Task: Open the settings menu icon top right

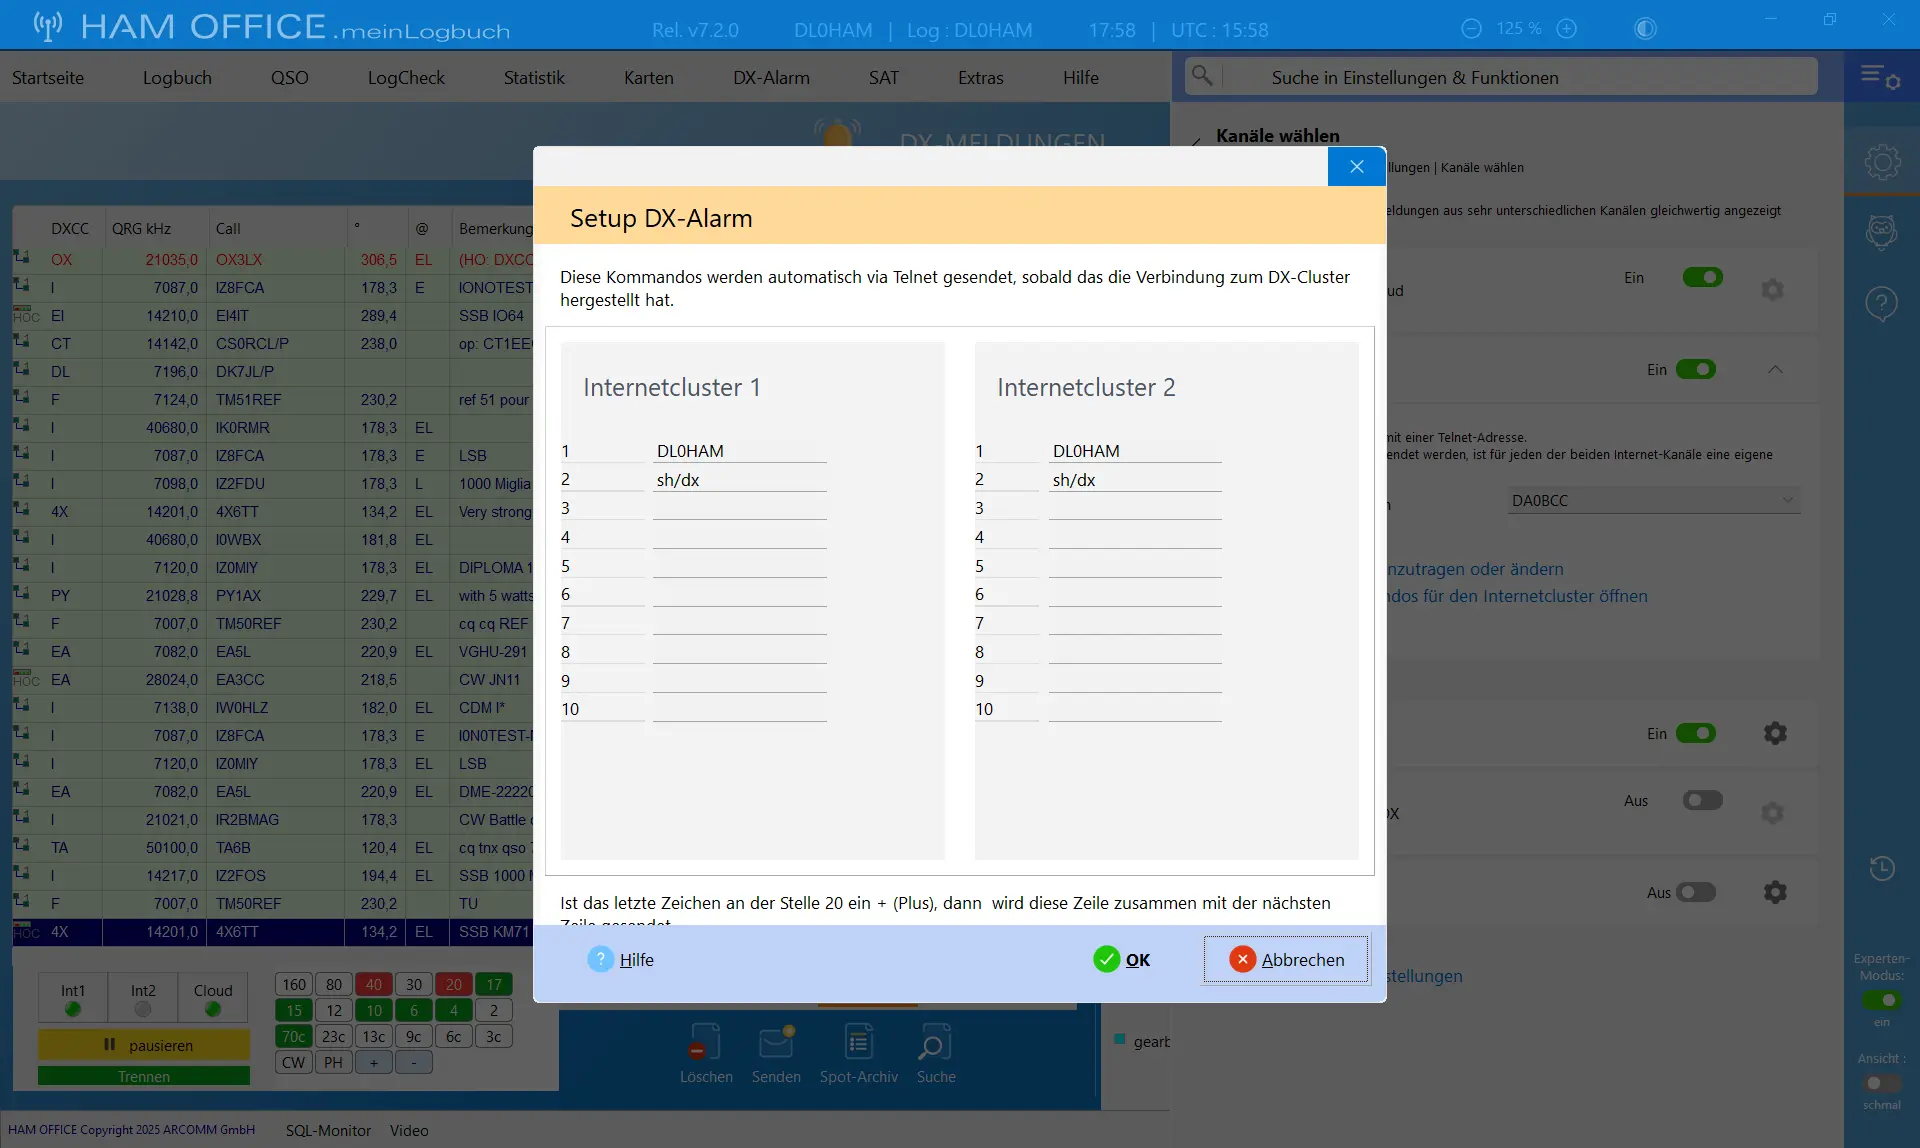Action: 1880,77
